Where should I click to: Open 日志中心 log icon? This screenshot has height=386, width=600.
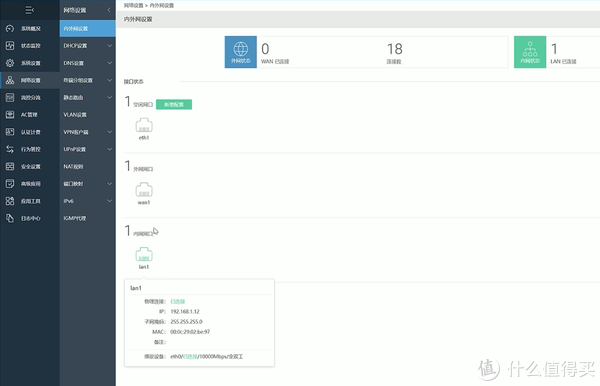[x=10, y=218]
